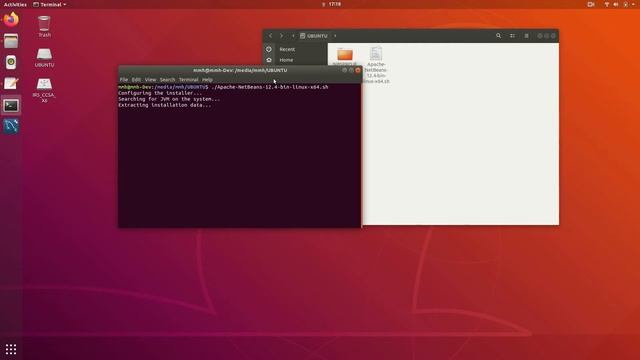The width and height of the screenshot is (640, 360).
Task: Click the 'Extracting installation data...' line
Action: pyautogui.click(x=165, y=105)
